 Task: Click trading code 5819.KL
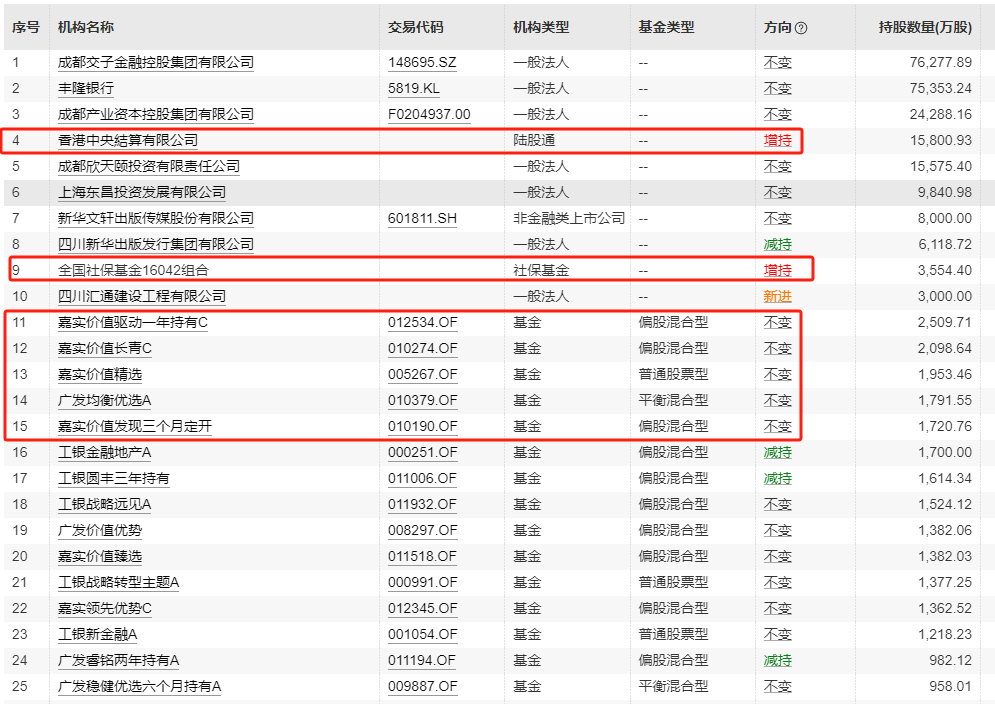(414, 88)
